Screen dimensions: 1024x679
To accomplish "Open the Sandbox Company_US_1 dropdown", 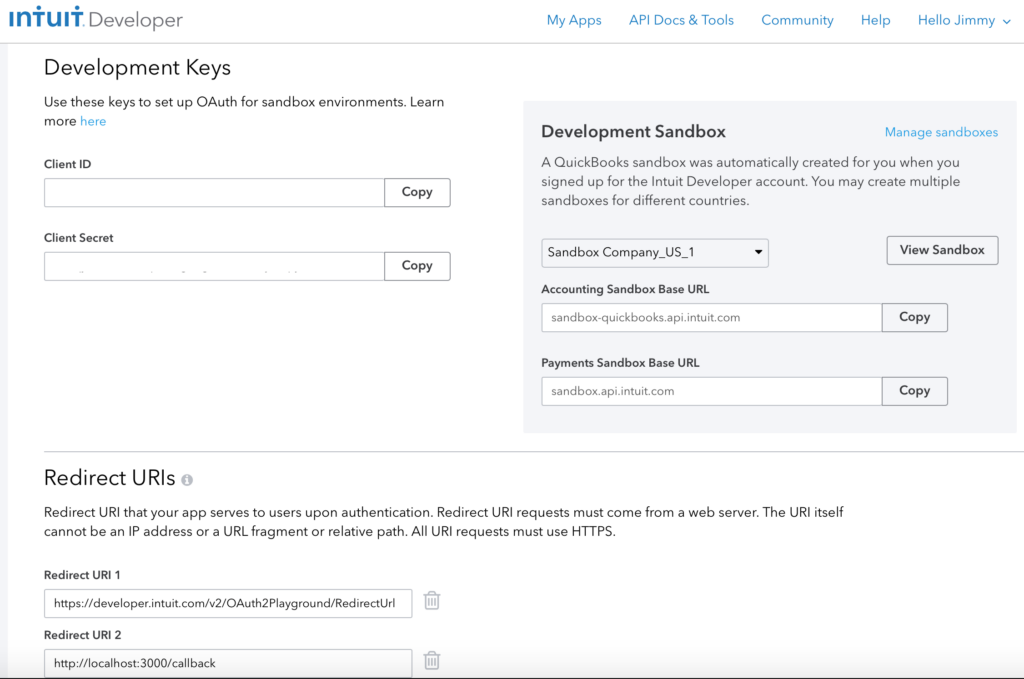I will 654,253.
